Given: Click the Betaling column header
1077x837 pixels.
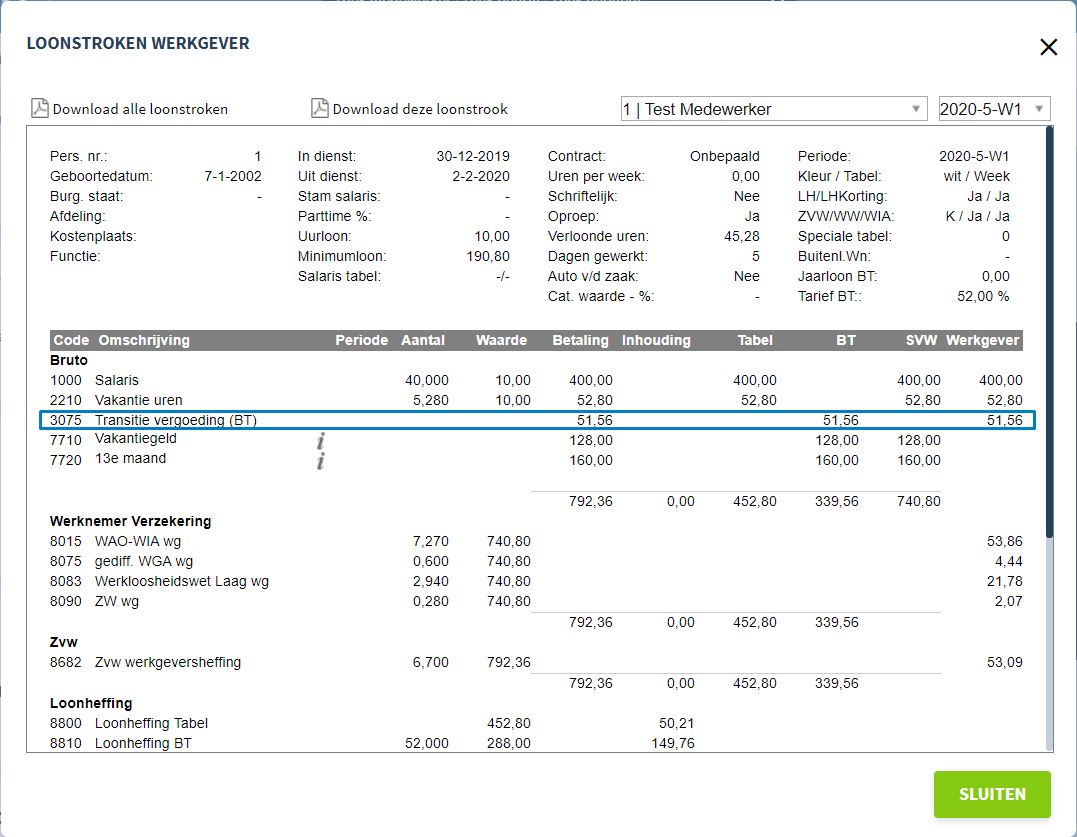Looking at the screenshot, I should [x=580, y=341].
